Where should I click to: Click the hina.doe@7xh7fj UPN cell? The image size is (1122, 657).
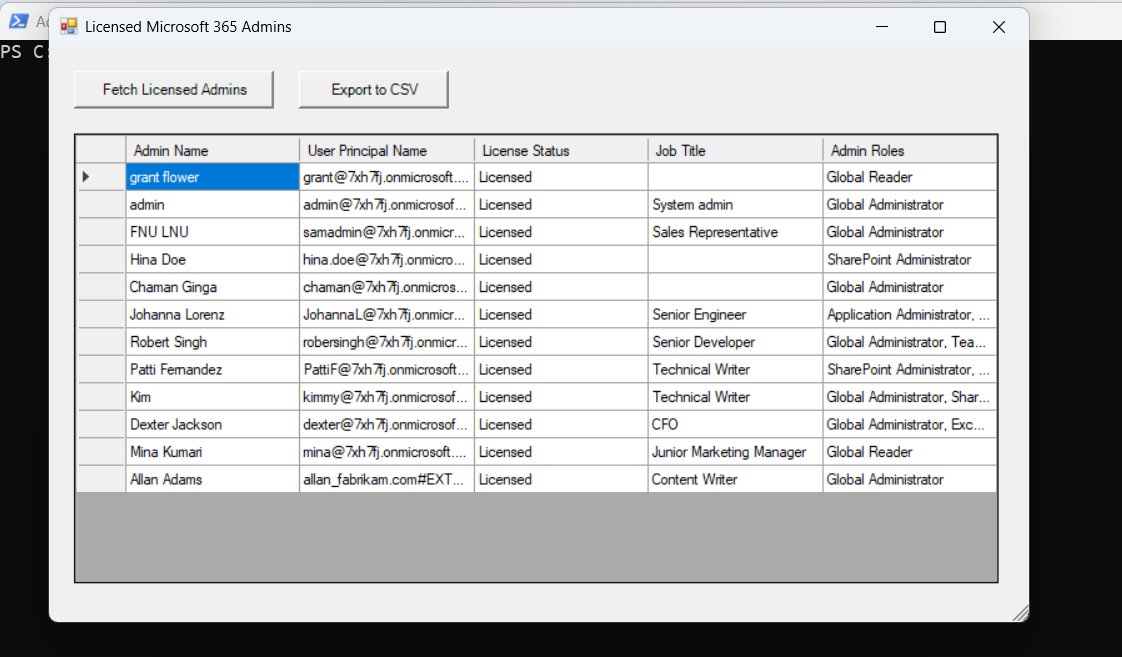386,260
